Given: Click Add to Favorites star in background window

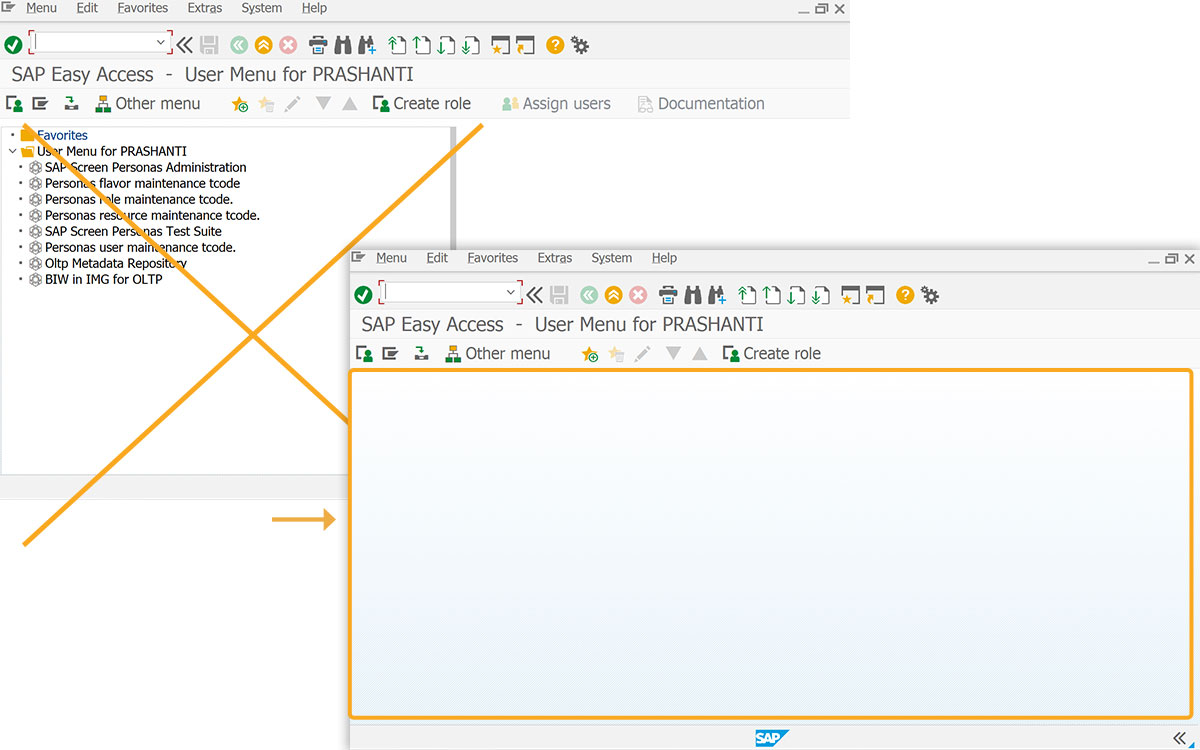Looking at the screenshot, I should (x=240, y=104).
